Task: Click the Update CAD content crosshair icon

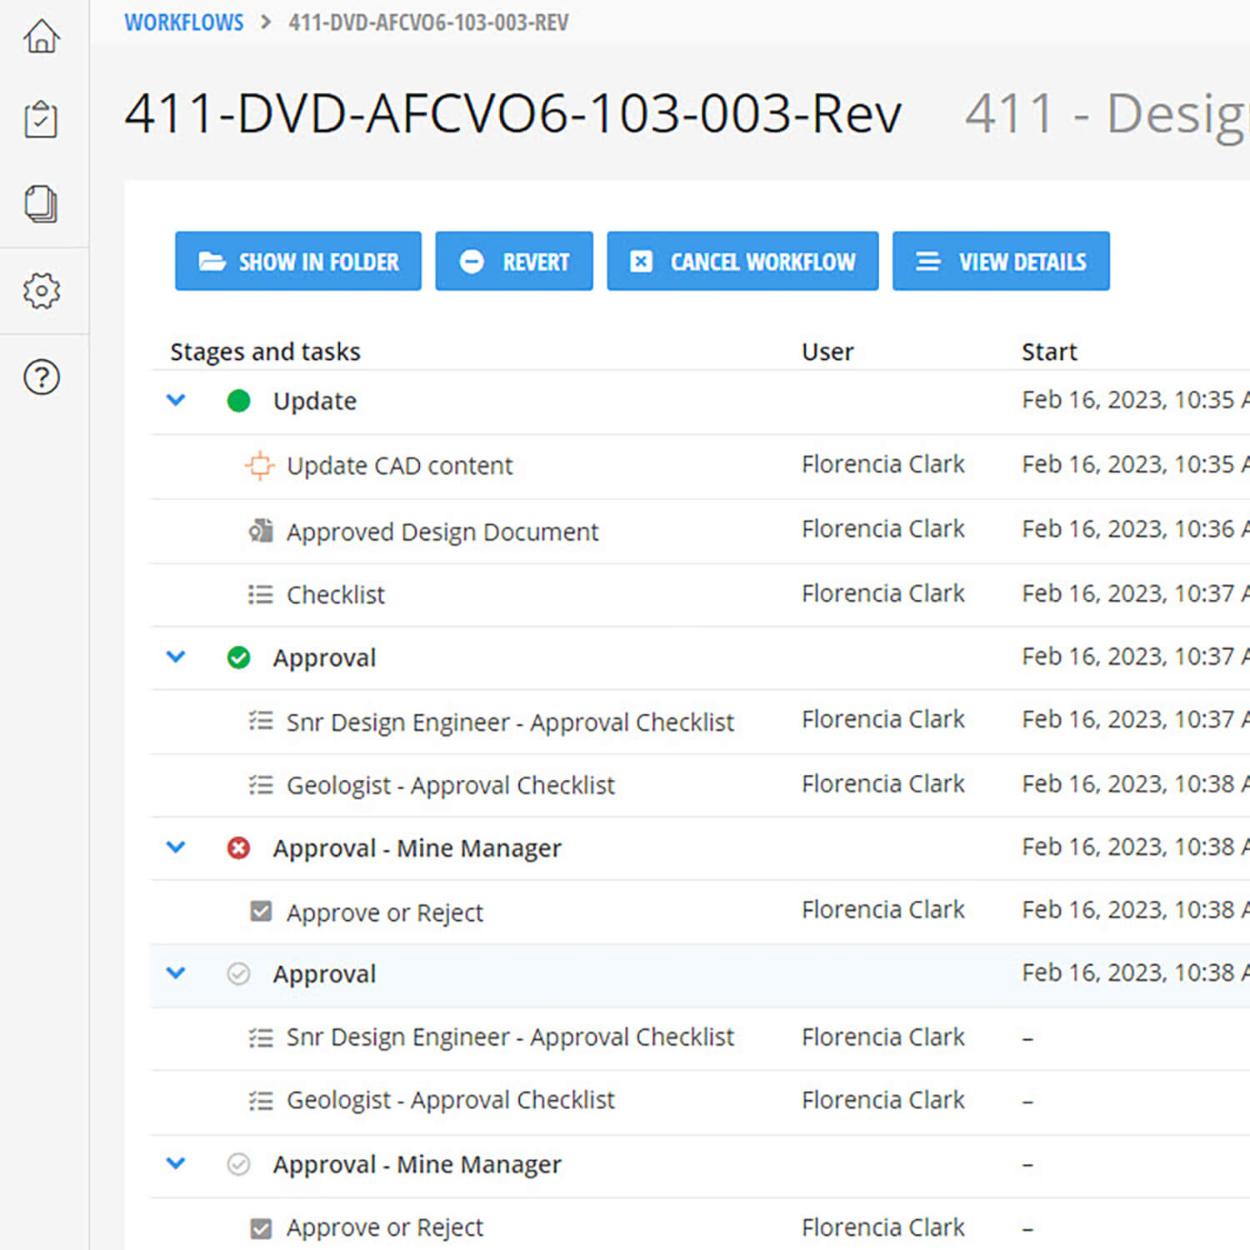Action: coord(259,466)
